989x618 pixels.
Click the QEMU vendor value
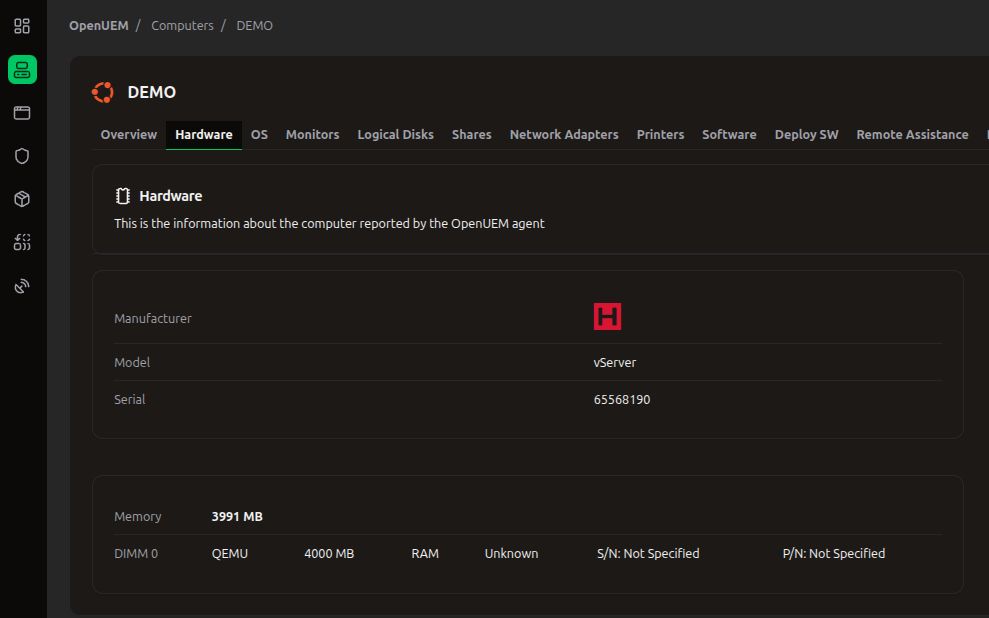pos(230,554)
